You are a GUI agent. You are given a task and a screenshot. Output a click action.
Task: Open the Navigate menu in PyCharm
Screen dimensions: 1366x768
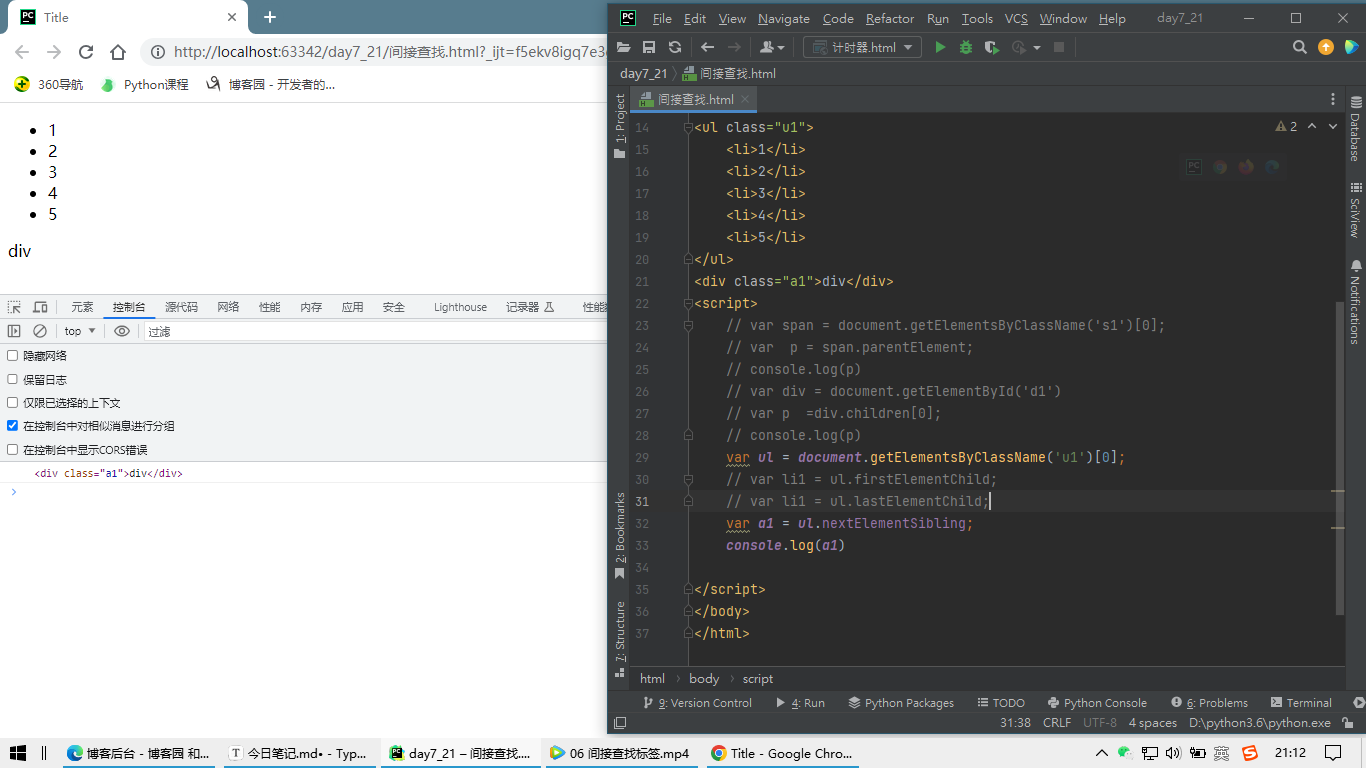784,18
